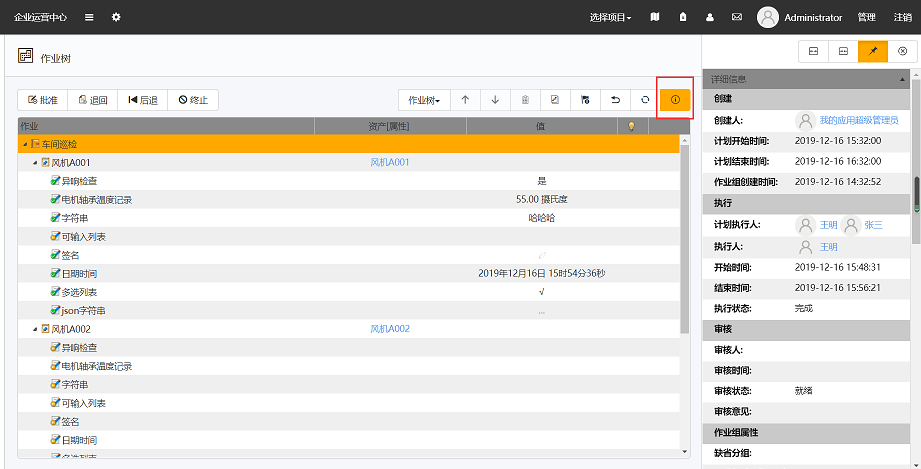The image size is (921, 469).
Task: Click the move down arrow icon
Action: click(x=495, y=100)
